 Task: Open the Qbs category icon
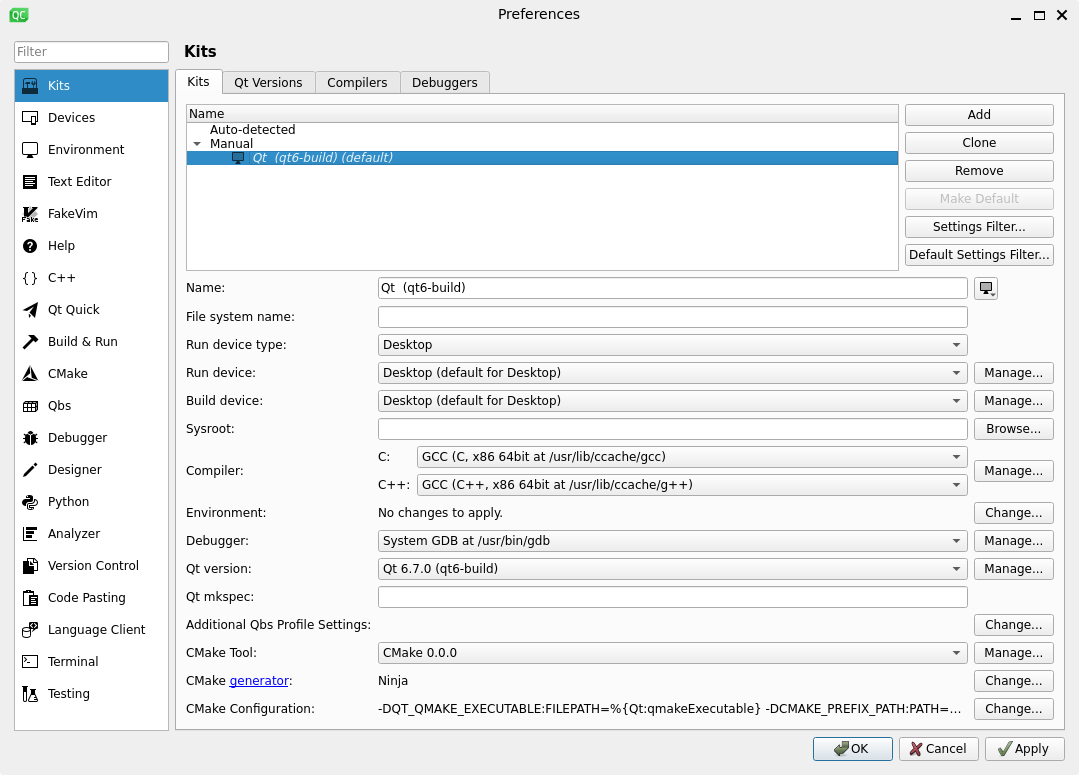click(30, 405)
